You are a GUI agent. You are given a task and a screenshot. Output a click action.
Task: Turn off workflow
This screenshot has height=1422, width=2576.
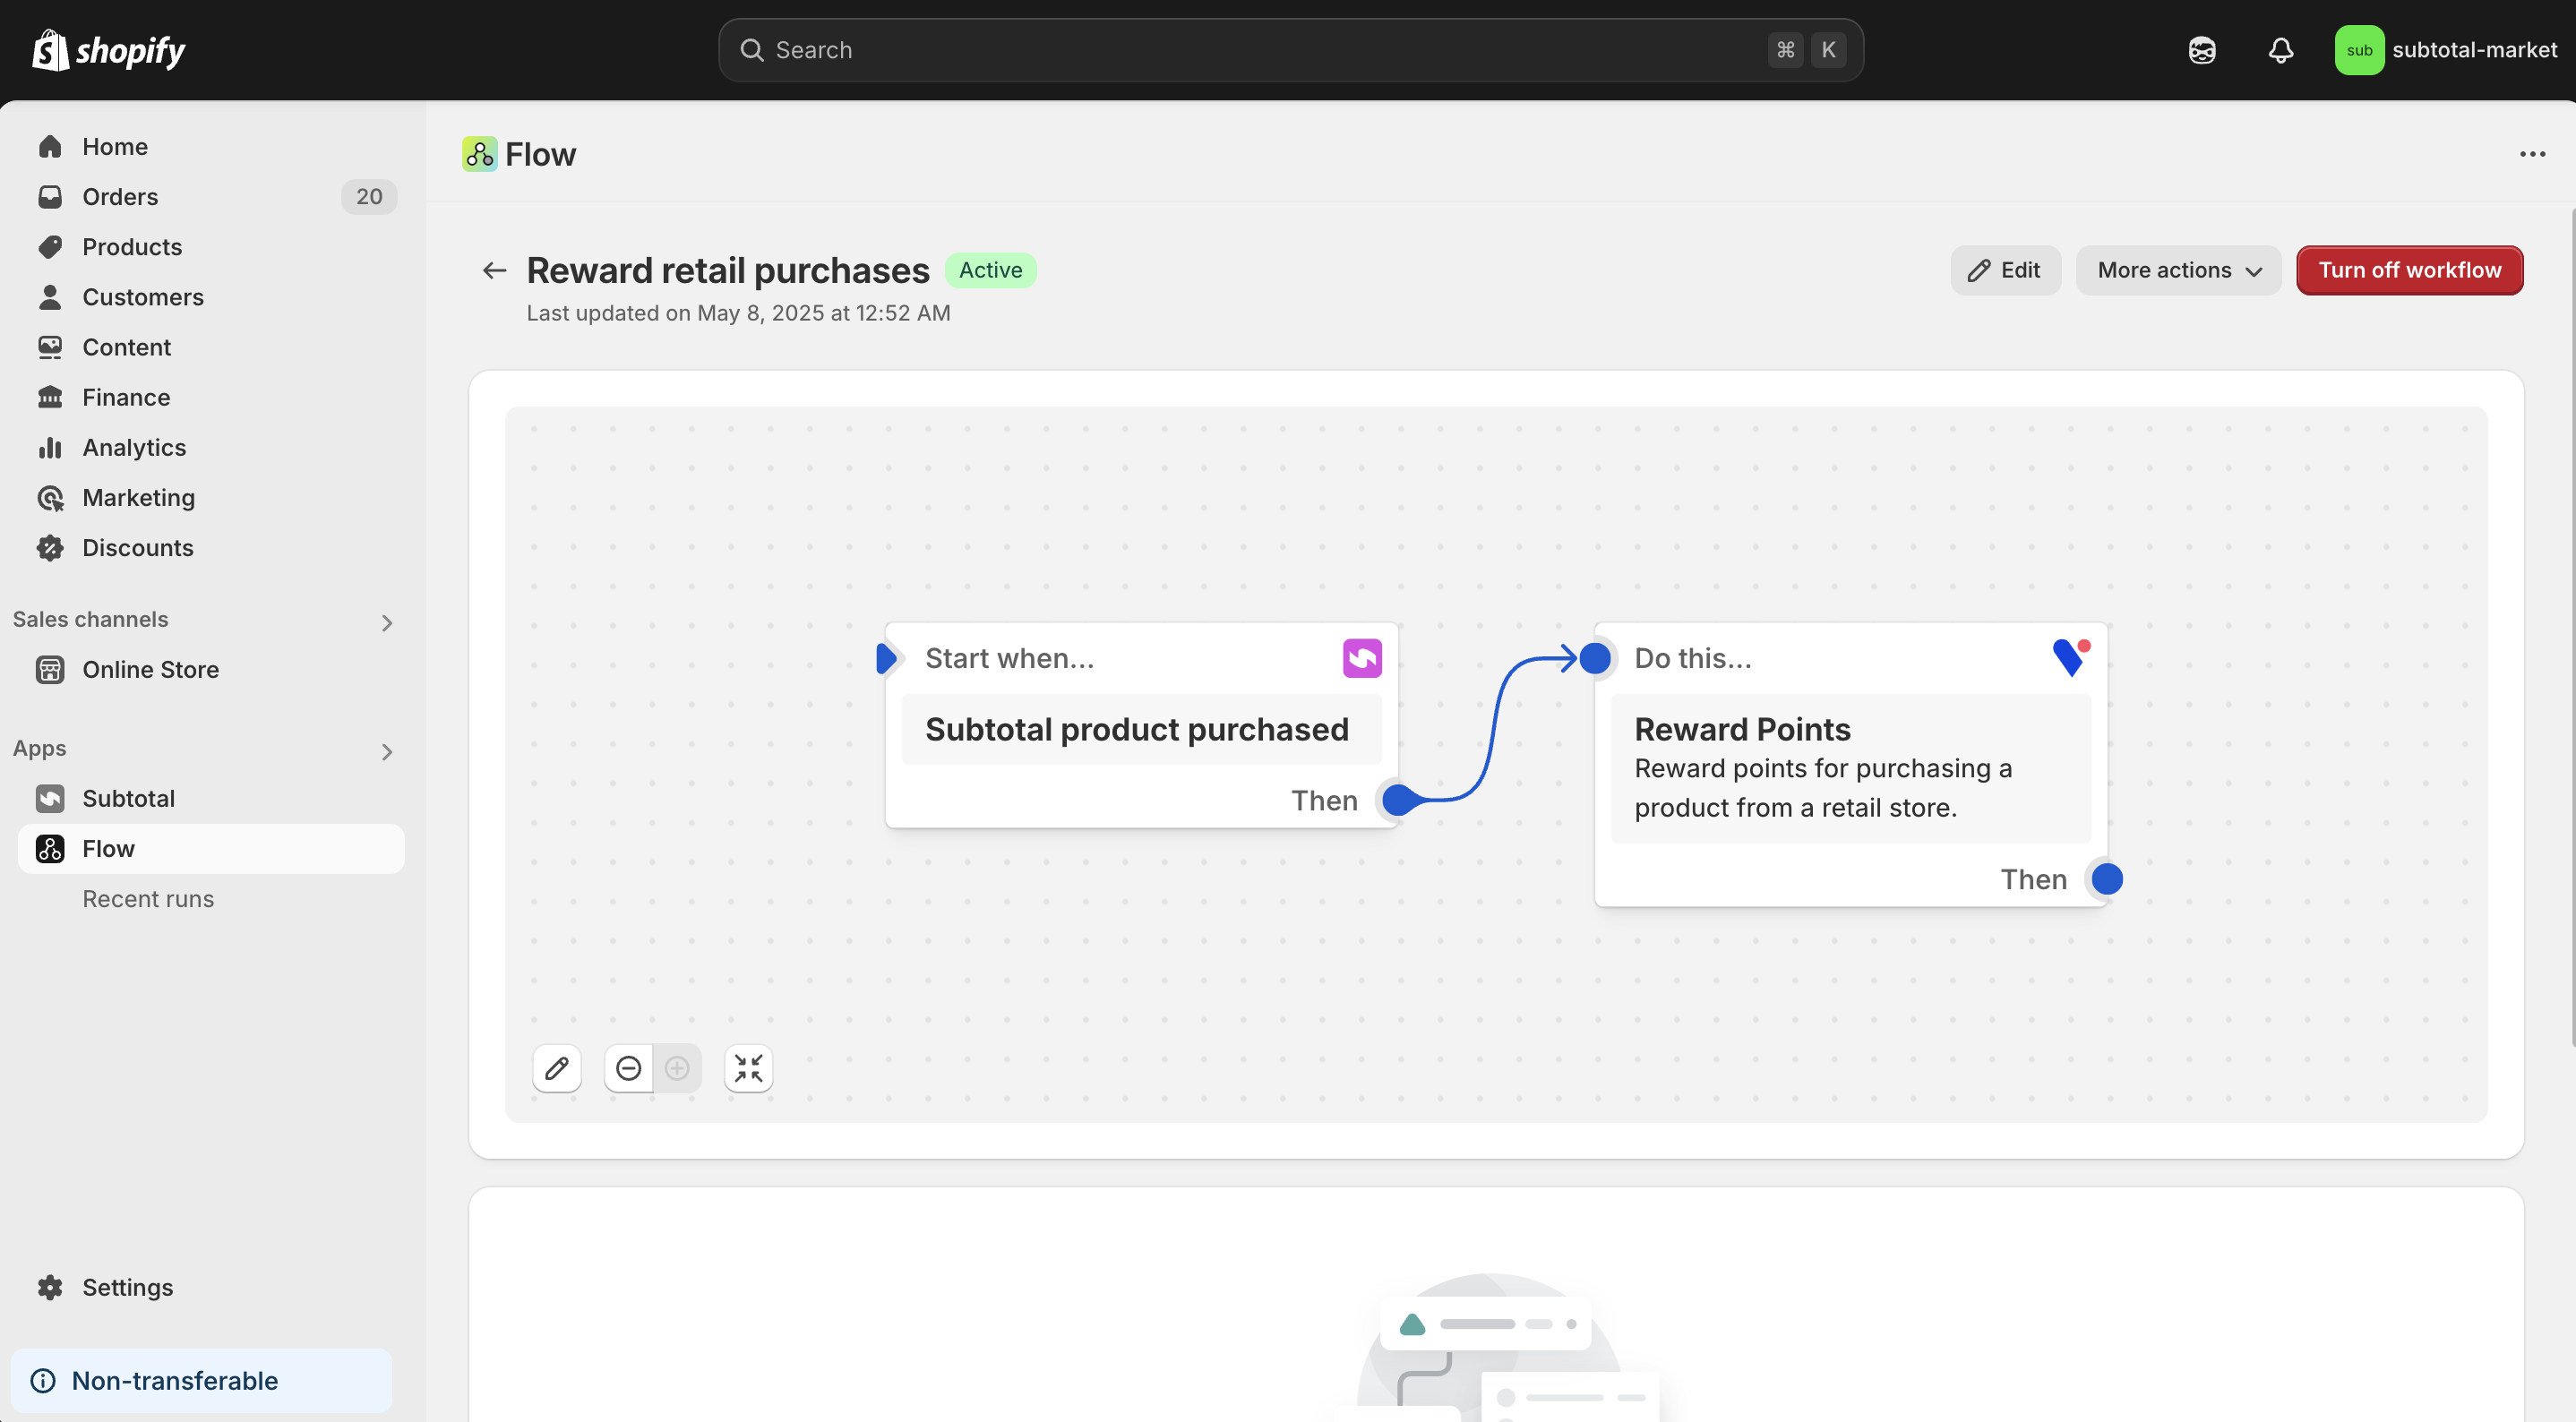[x=2408, y=270]
